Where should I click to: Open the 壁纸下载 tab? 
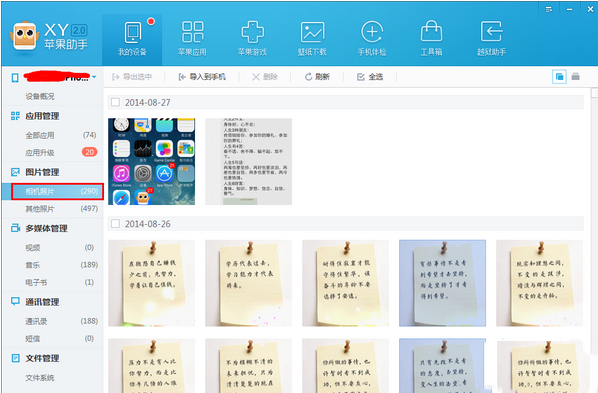pos(312,40)
